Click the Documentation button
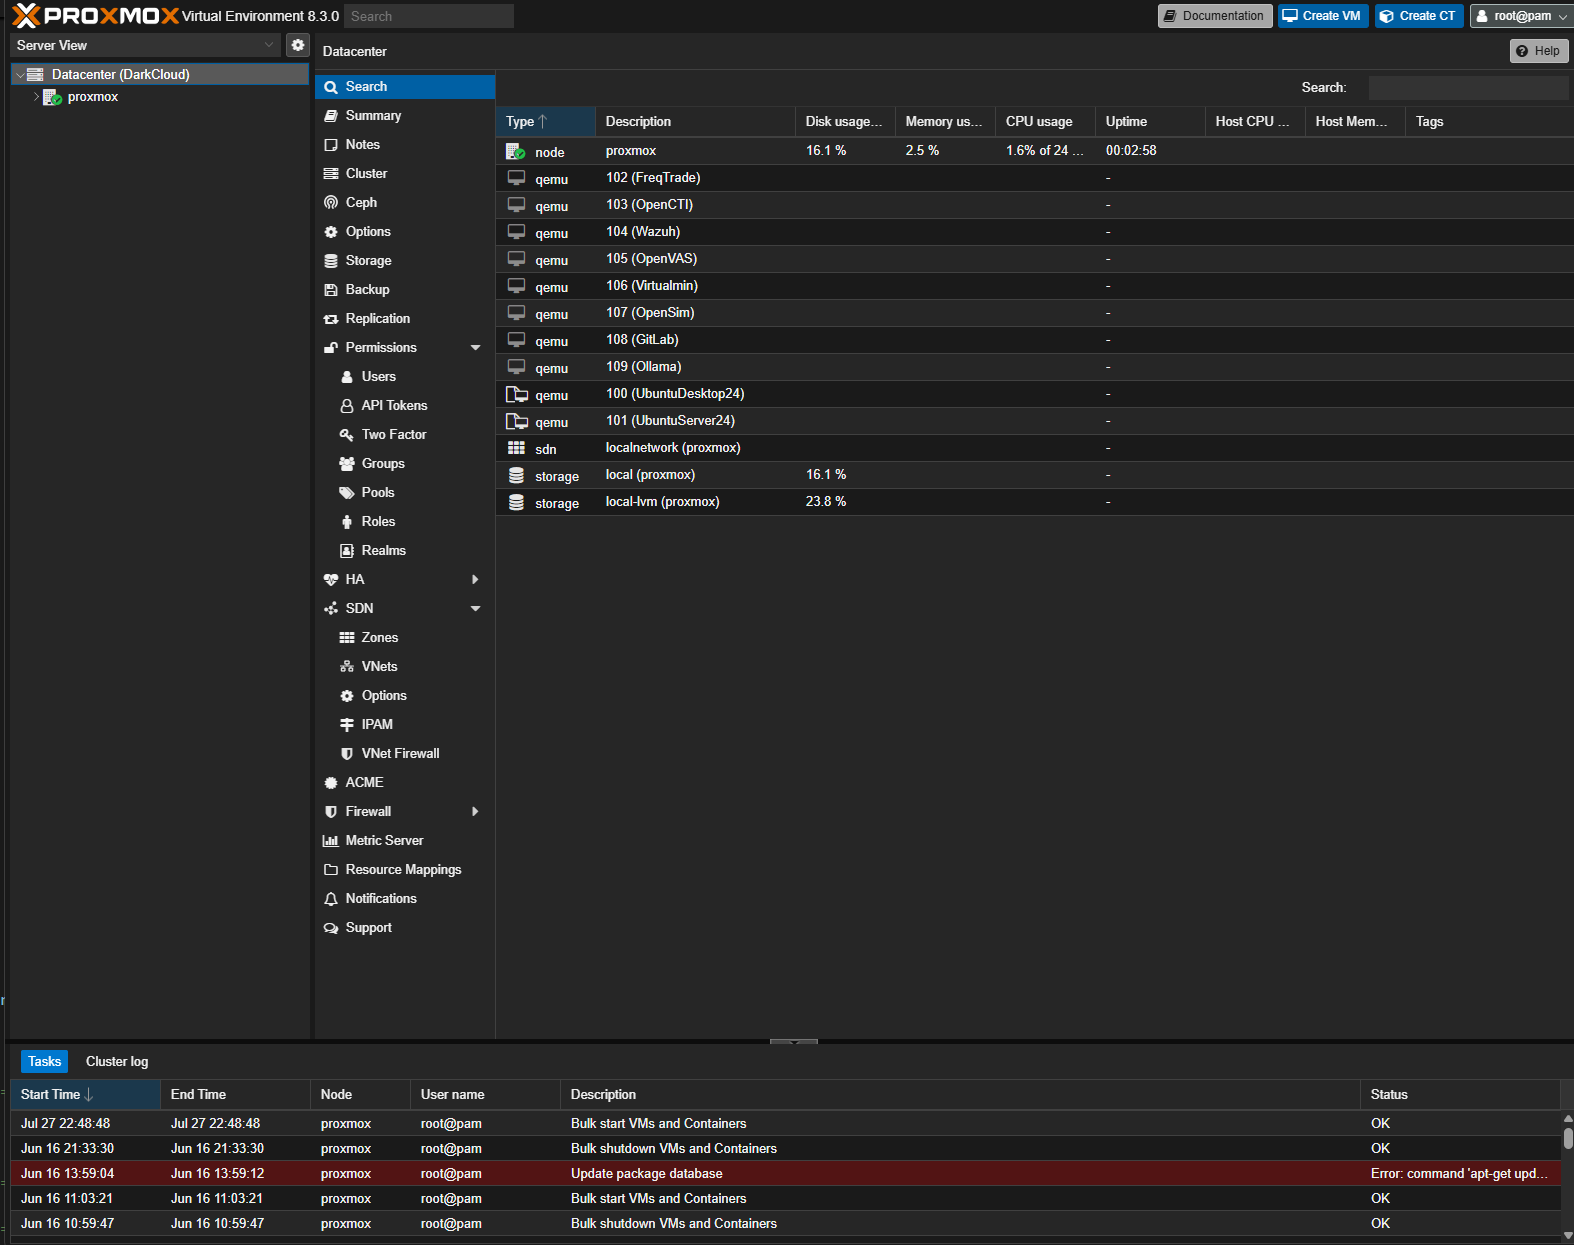 (x=1215, y=16)
